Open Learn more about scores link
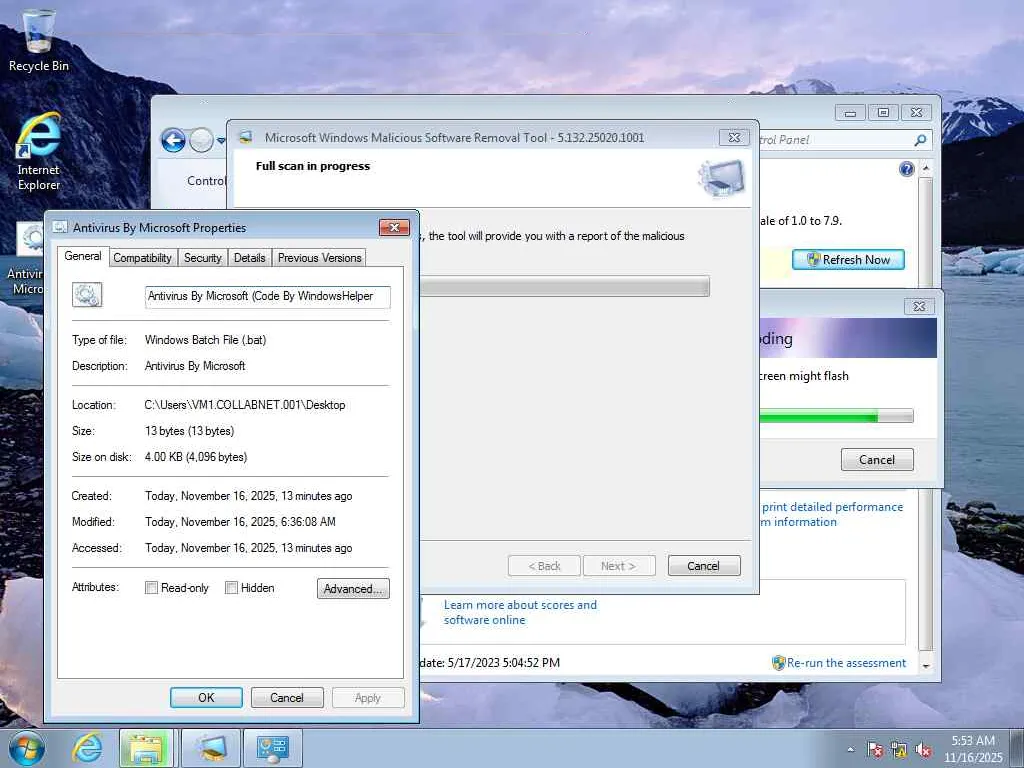The width and height of the screenshot is (1024, 768). [x=520, y=612]
